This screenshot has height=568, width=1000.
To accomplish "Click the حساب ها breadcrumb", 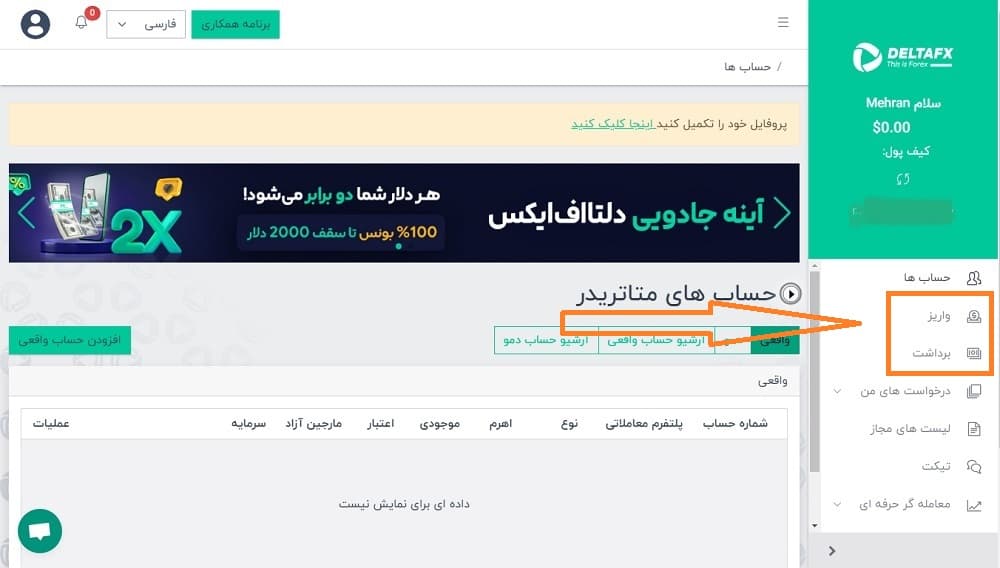I will 747,67.
